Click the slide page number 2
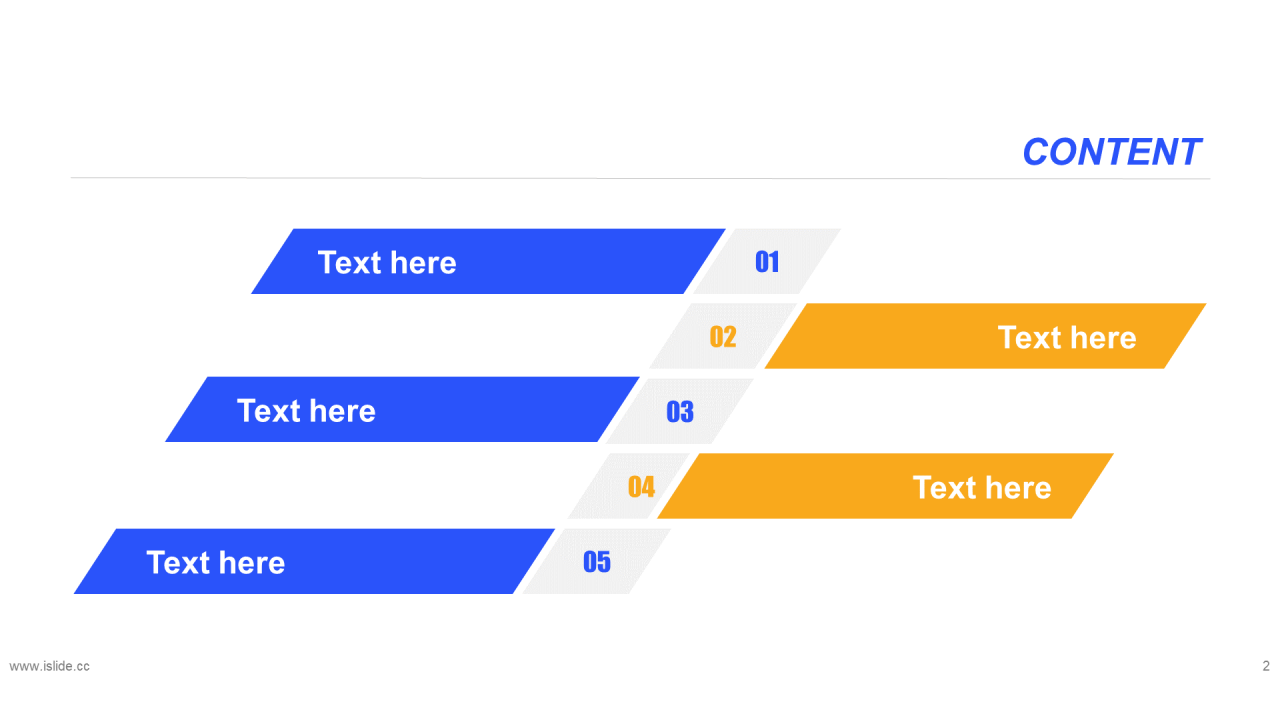Image resolution: width=1280 pixels, height=720 pixels. click(1266, 666)
